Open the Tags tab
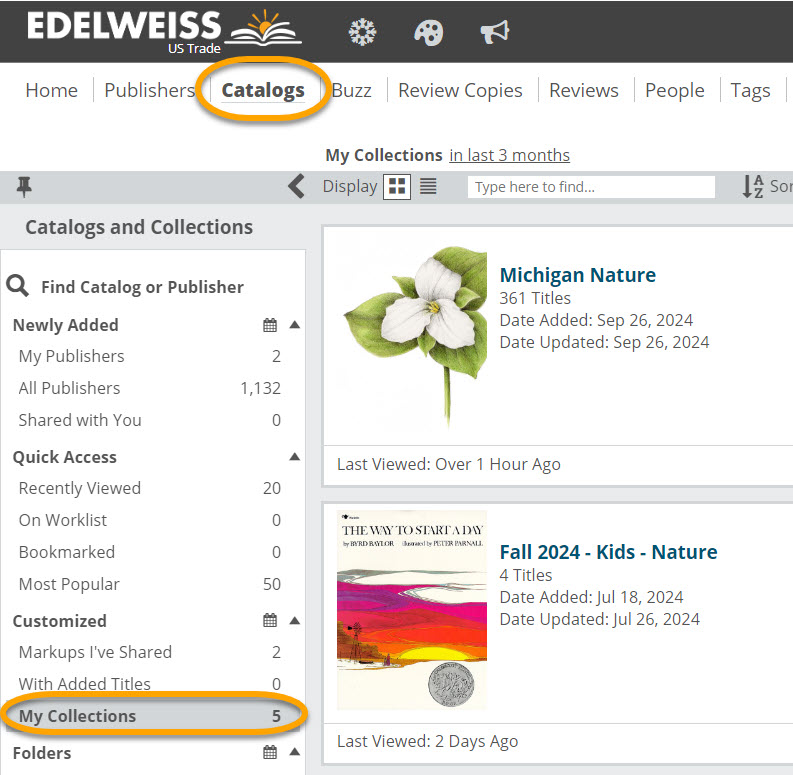The width and height of the screenshot is (793, 775). point(751,91)
